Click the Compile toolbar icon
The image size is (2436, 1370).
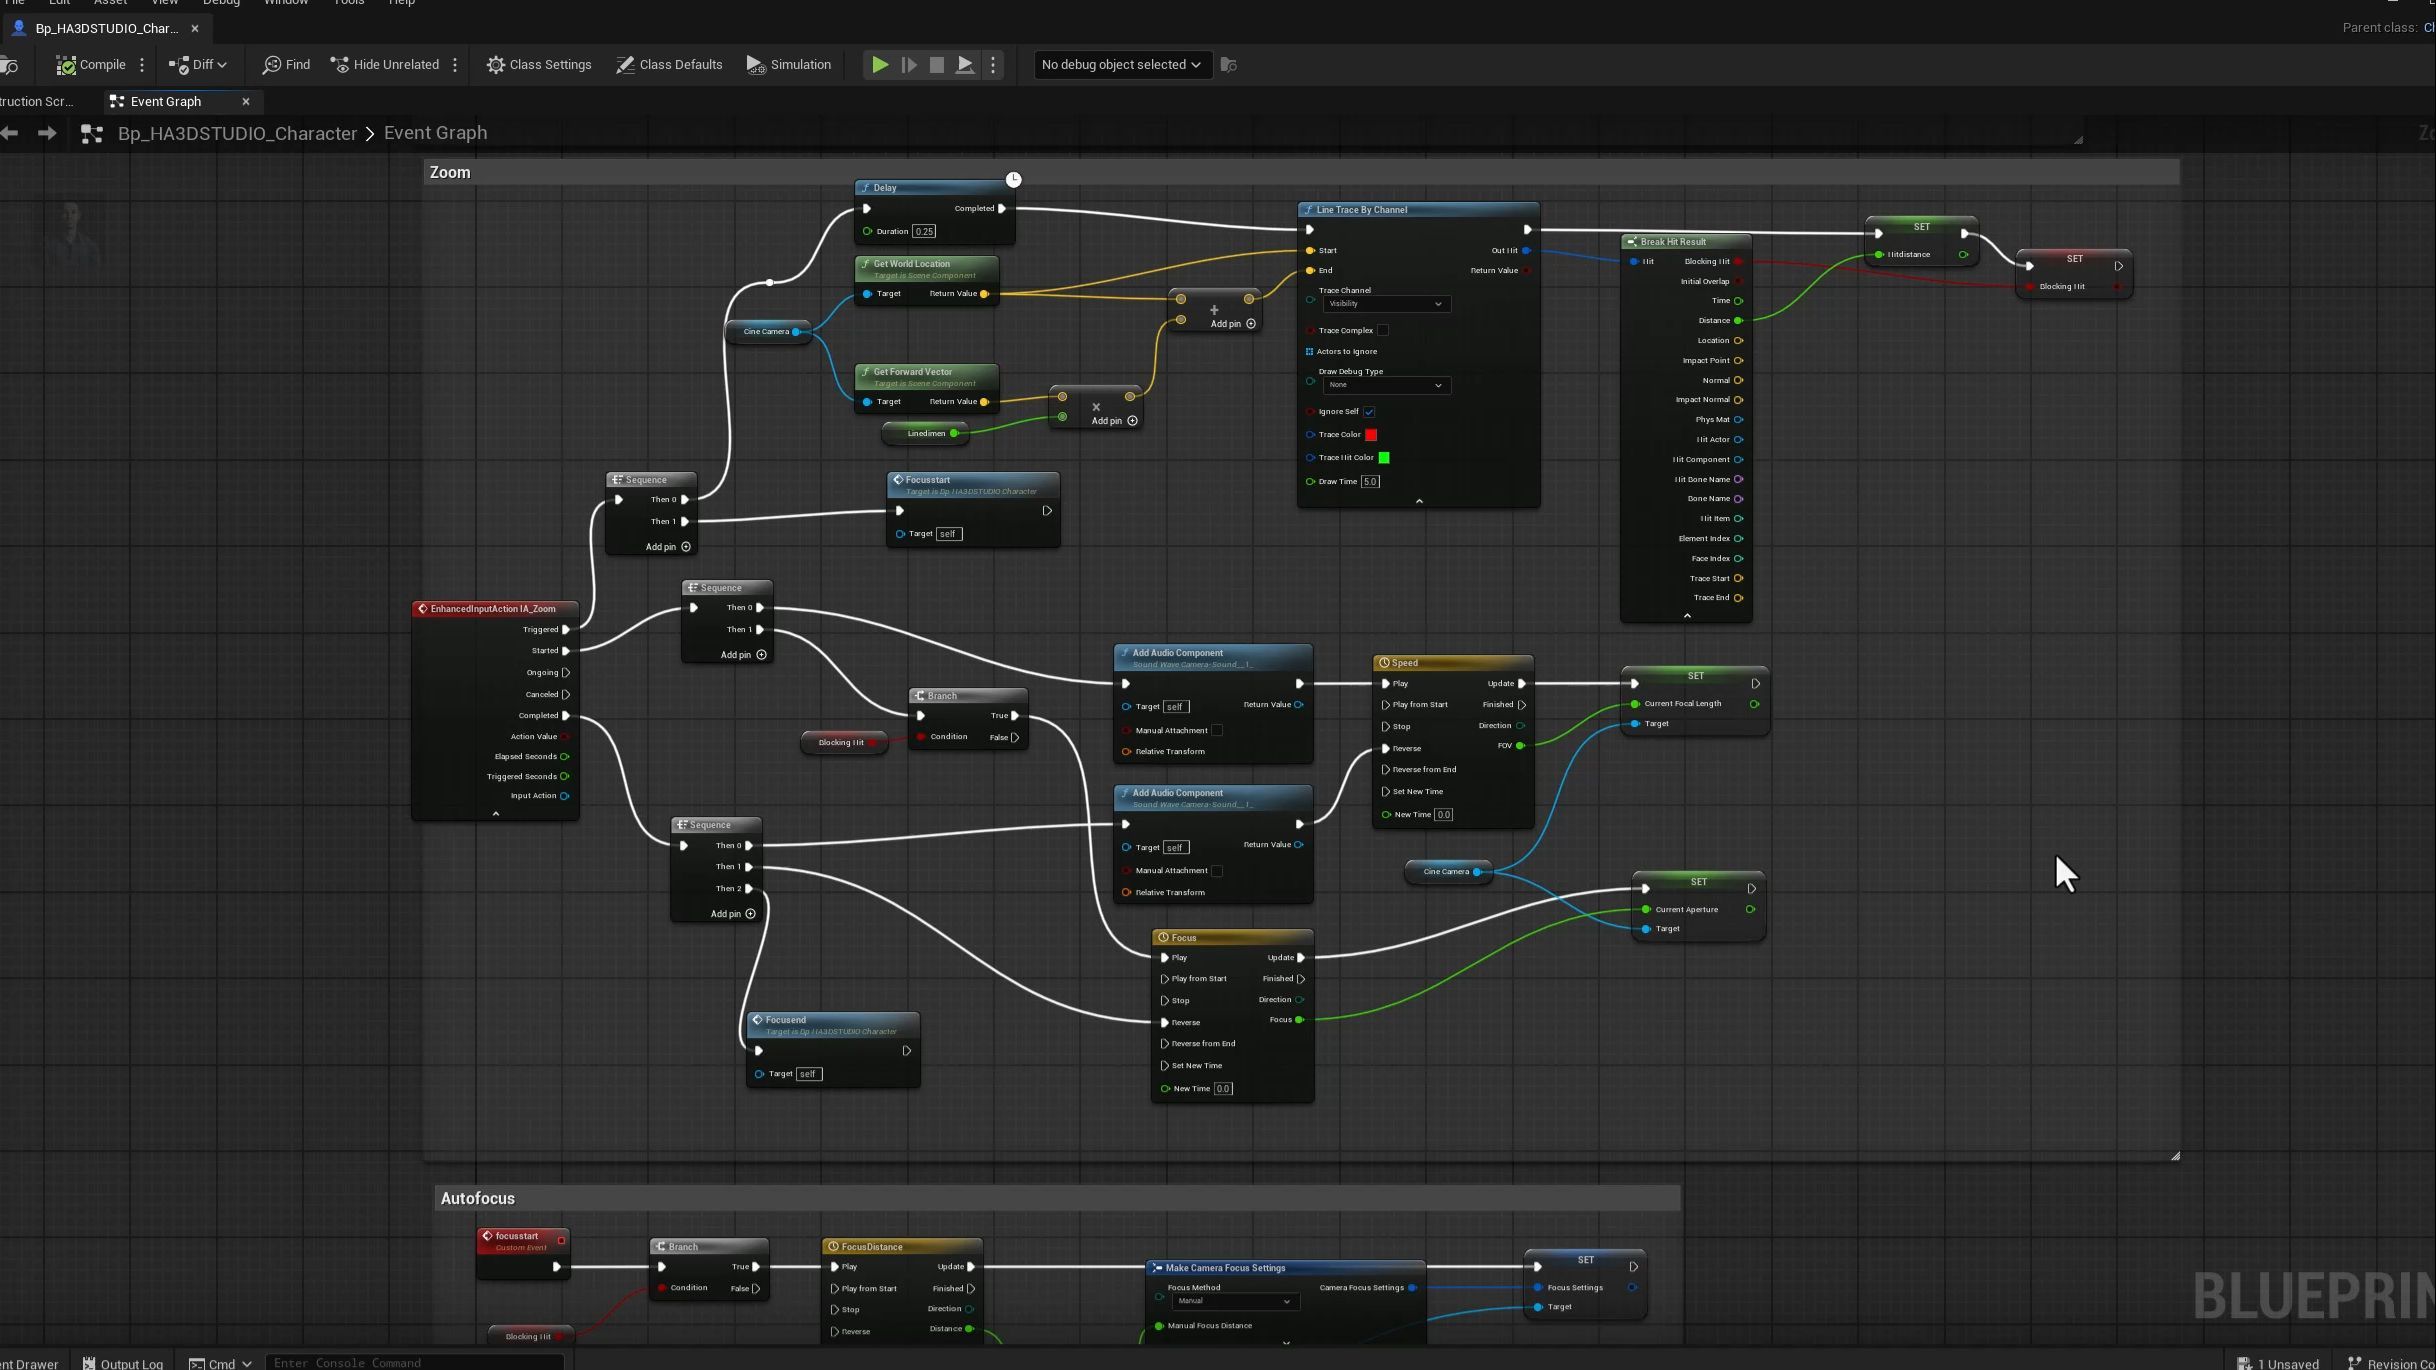click(67, 65)
